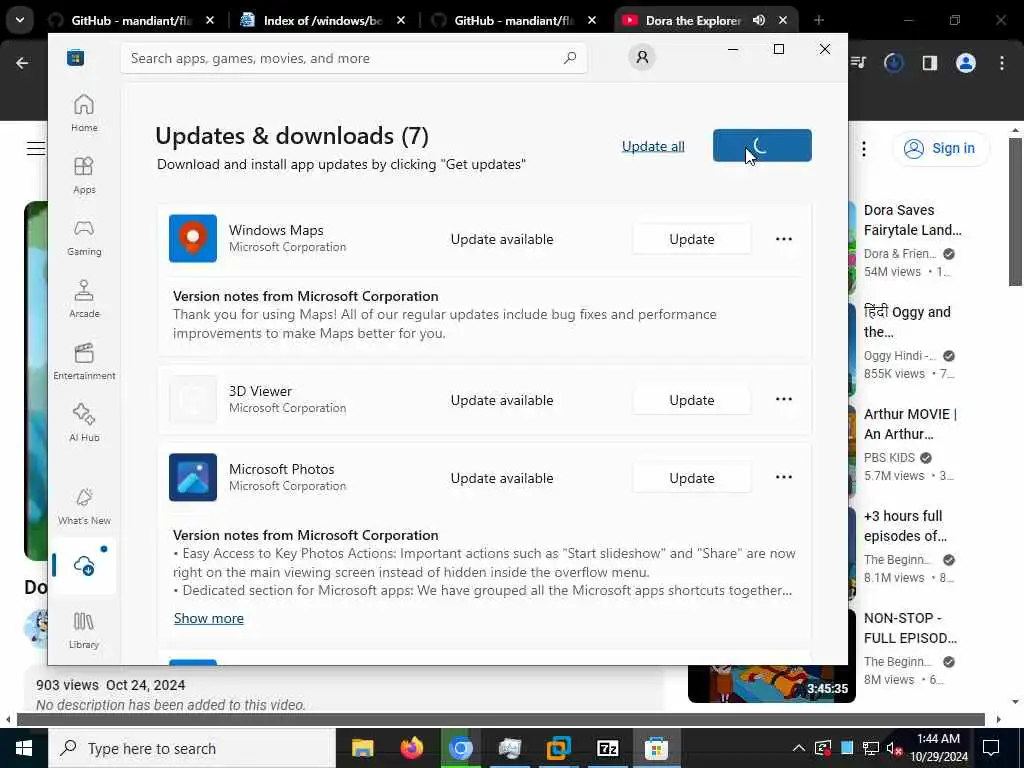Click YouTube Sign in button
This screenshot has width=1024, height=768.
[940, 148]
